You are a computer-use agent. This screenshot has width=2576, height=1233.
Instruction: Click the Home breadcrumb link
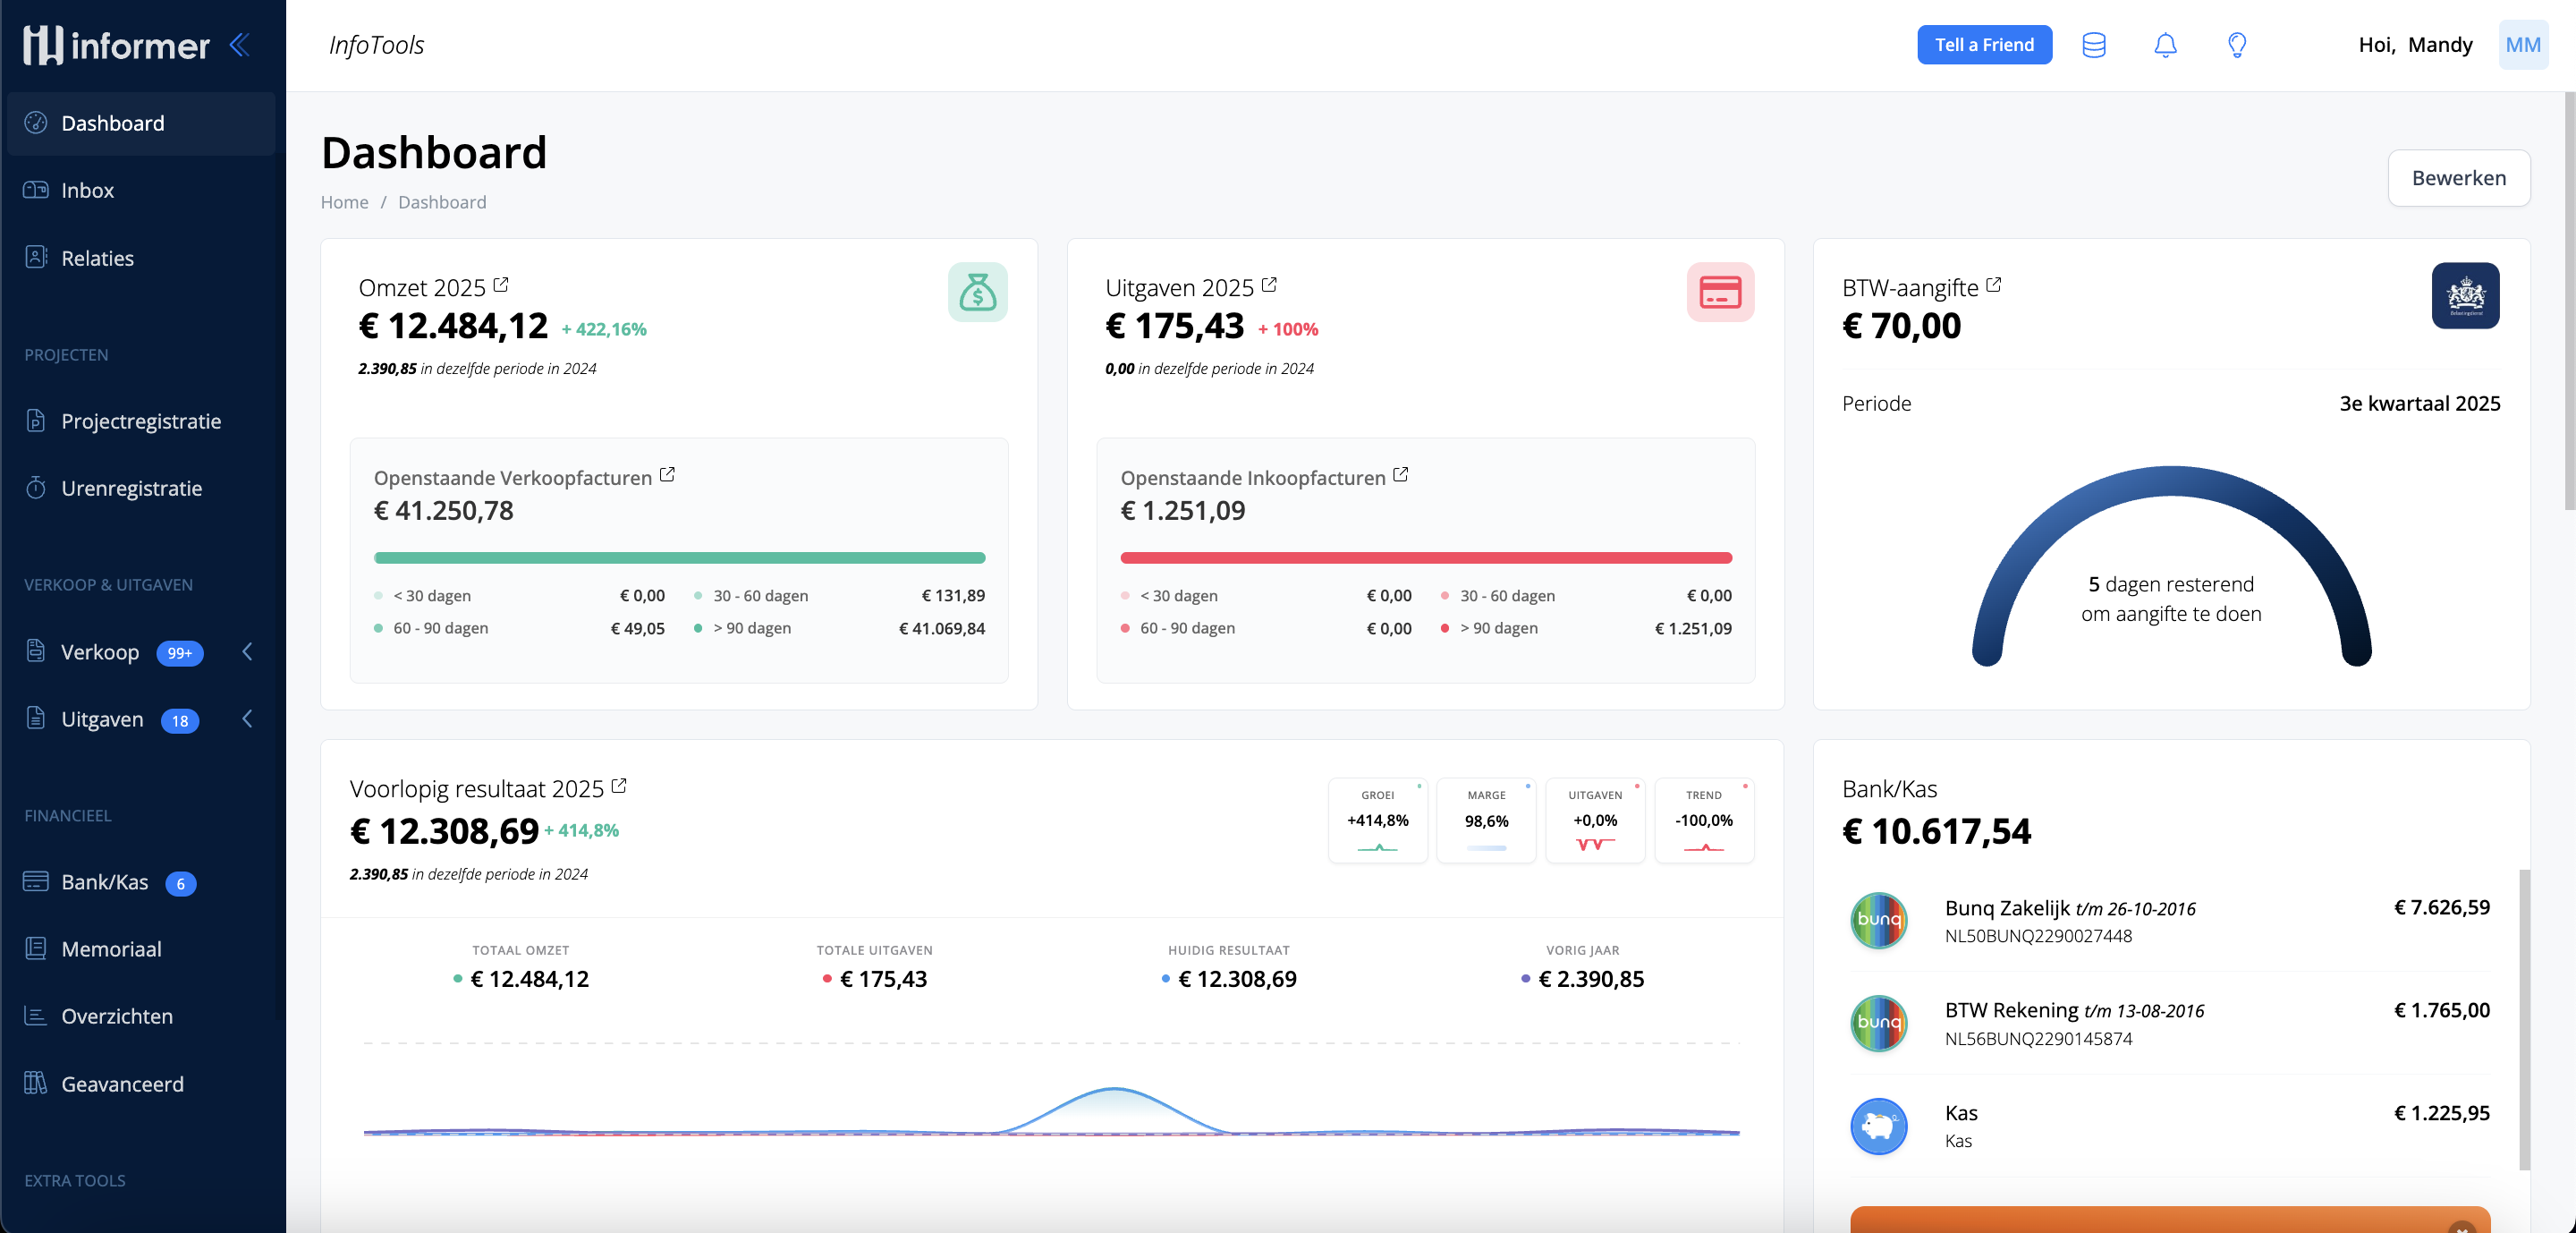(344, 202)
